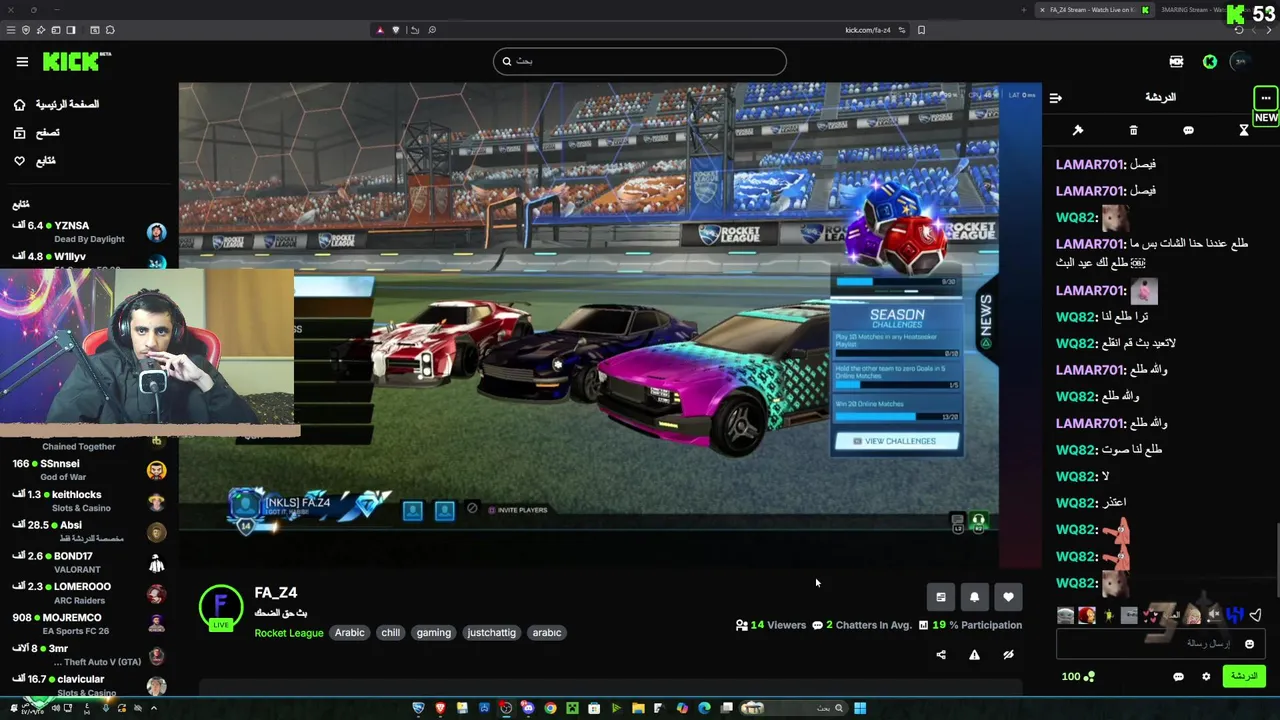
Task: Click the 14 Viewers count
Action: click(x=771, y=625)
